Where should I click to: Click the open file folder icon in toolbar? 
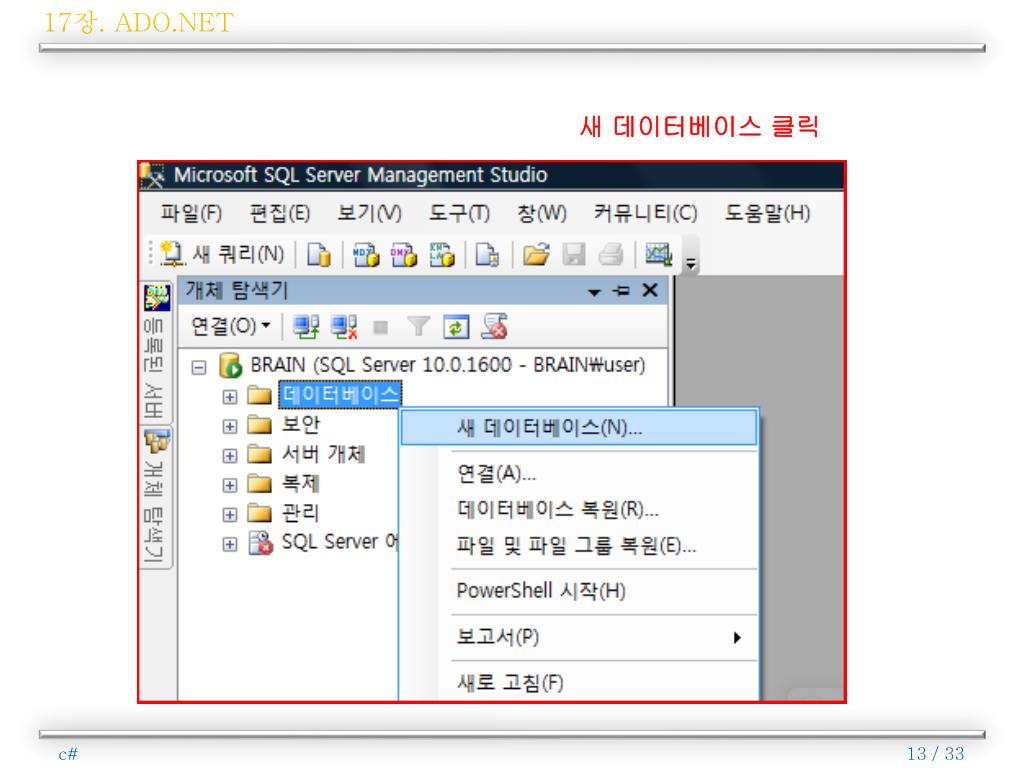(536, 255)
